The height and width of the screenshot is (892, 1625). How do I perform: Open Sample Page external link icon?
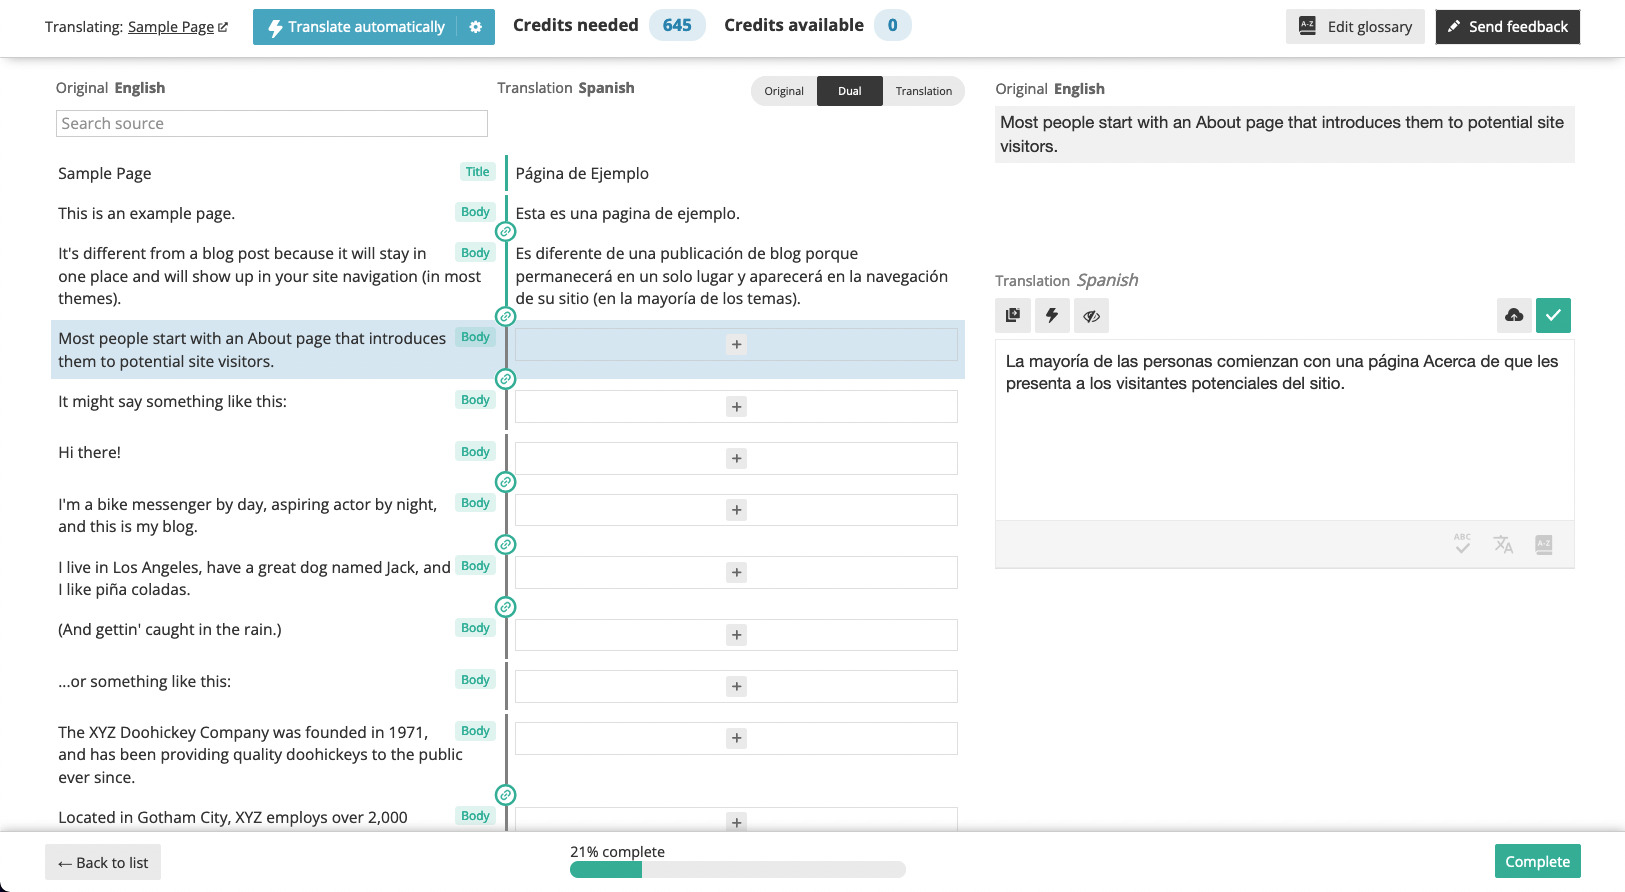pyautogui.click(x=223, y=27)
